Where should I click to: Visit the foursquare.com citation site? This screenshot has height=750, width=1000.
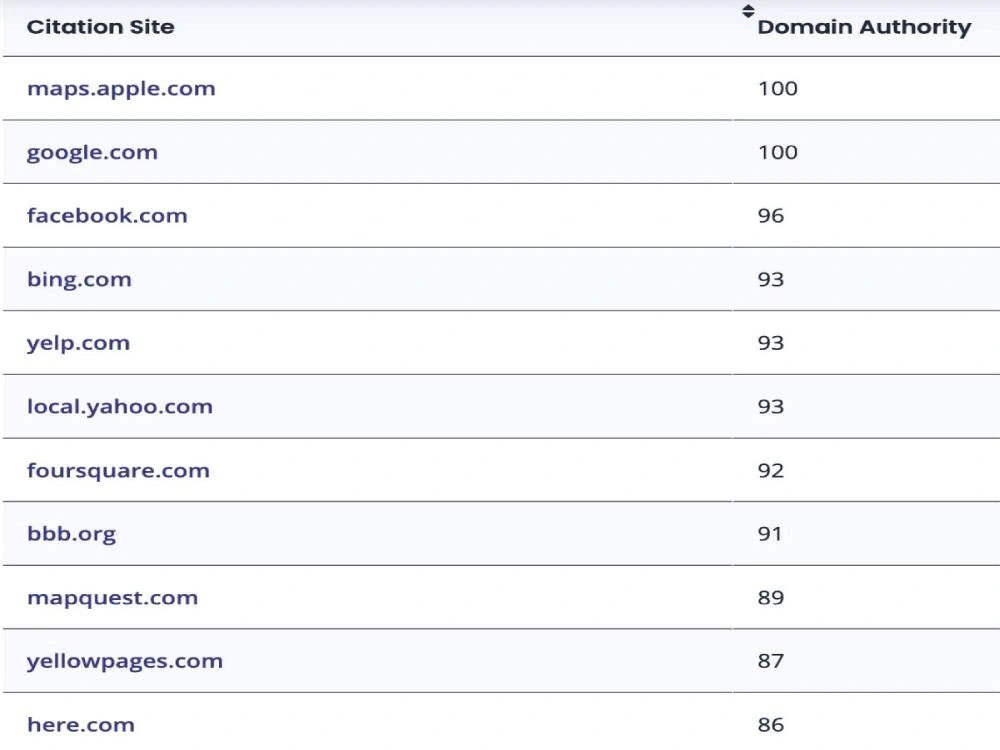pyautogui.click(x=118, y=471)
